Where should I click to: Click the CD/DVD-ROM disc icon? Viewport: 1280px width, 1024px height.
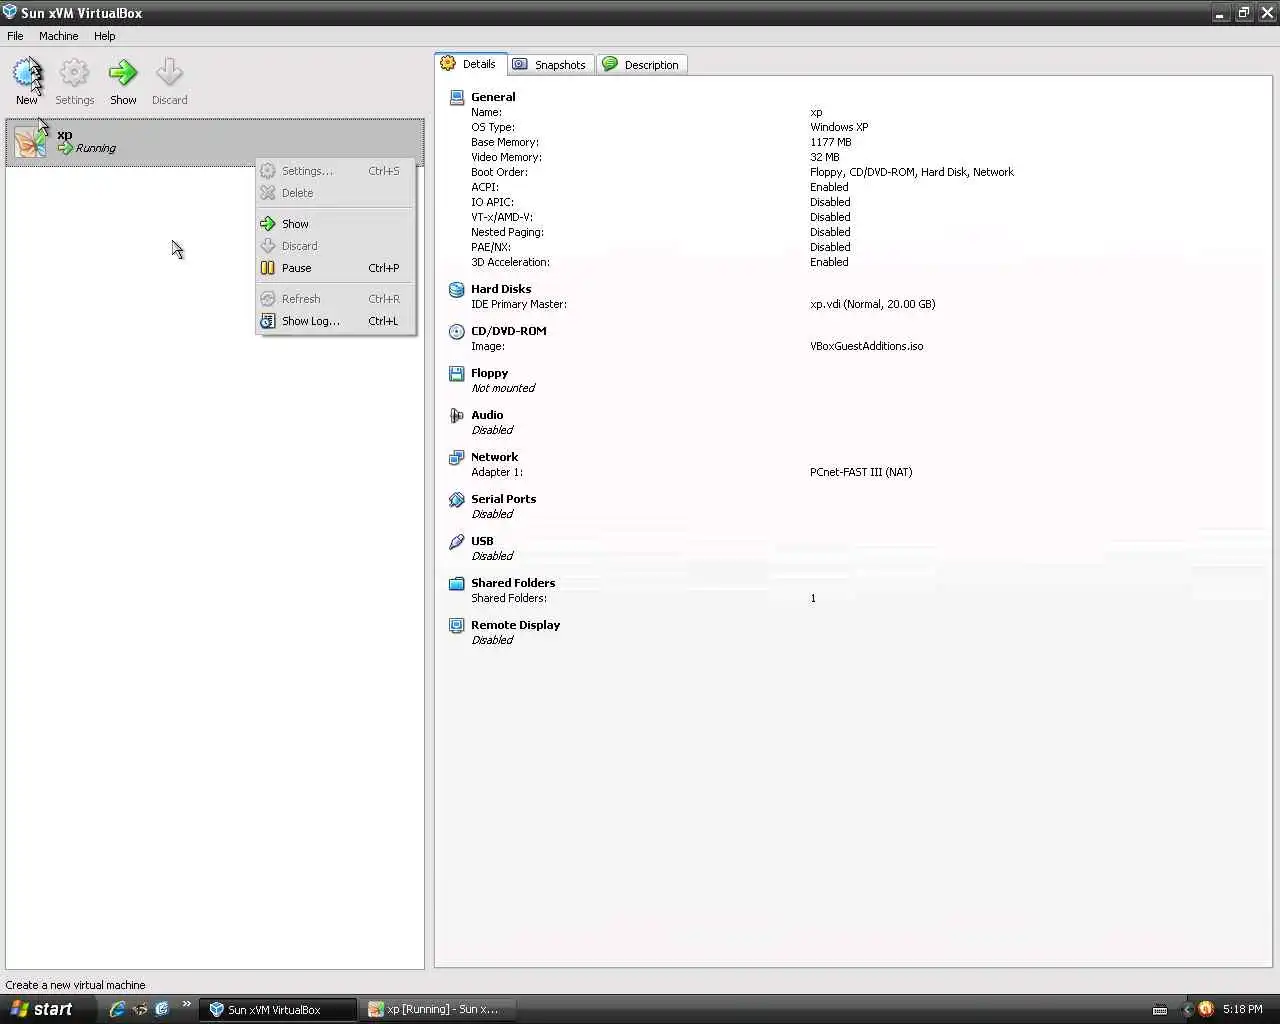point(457,331)
